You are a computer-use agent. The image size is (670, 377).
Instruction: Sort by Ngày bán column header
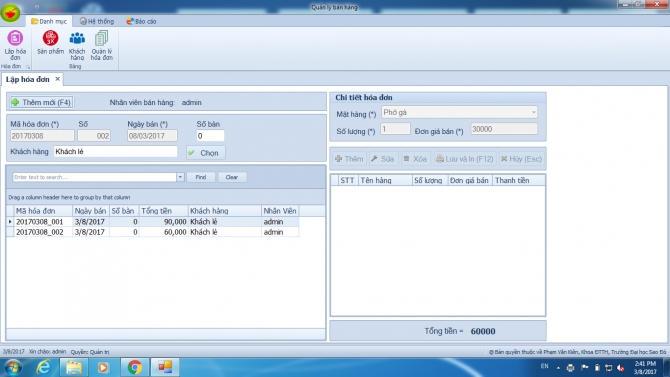point(91,211)
